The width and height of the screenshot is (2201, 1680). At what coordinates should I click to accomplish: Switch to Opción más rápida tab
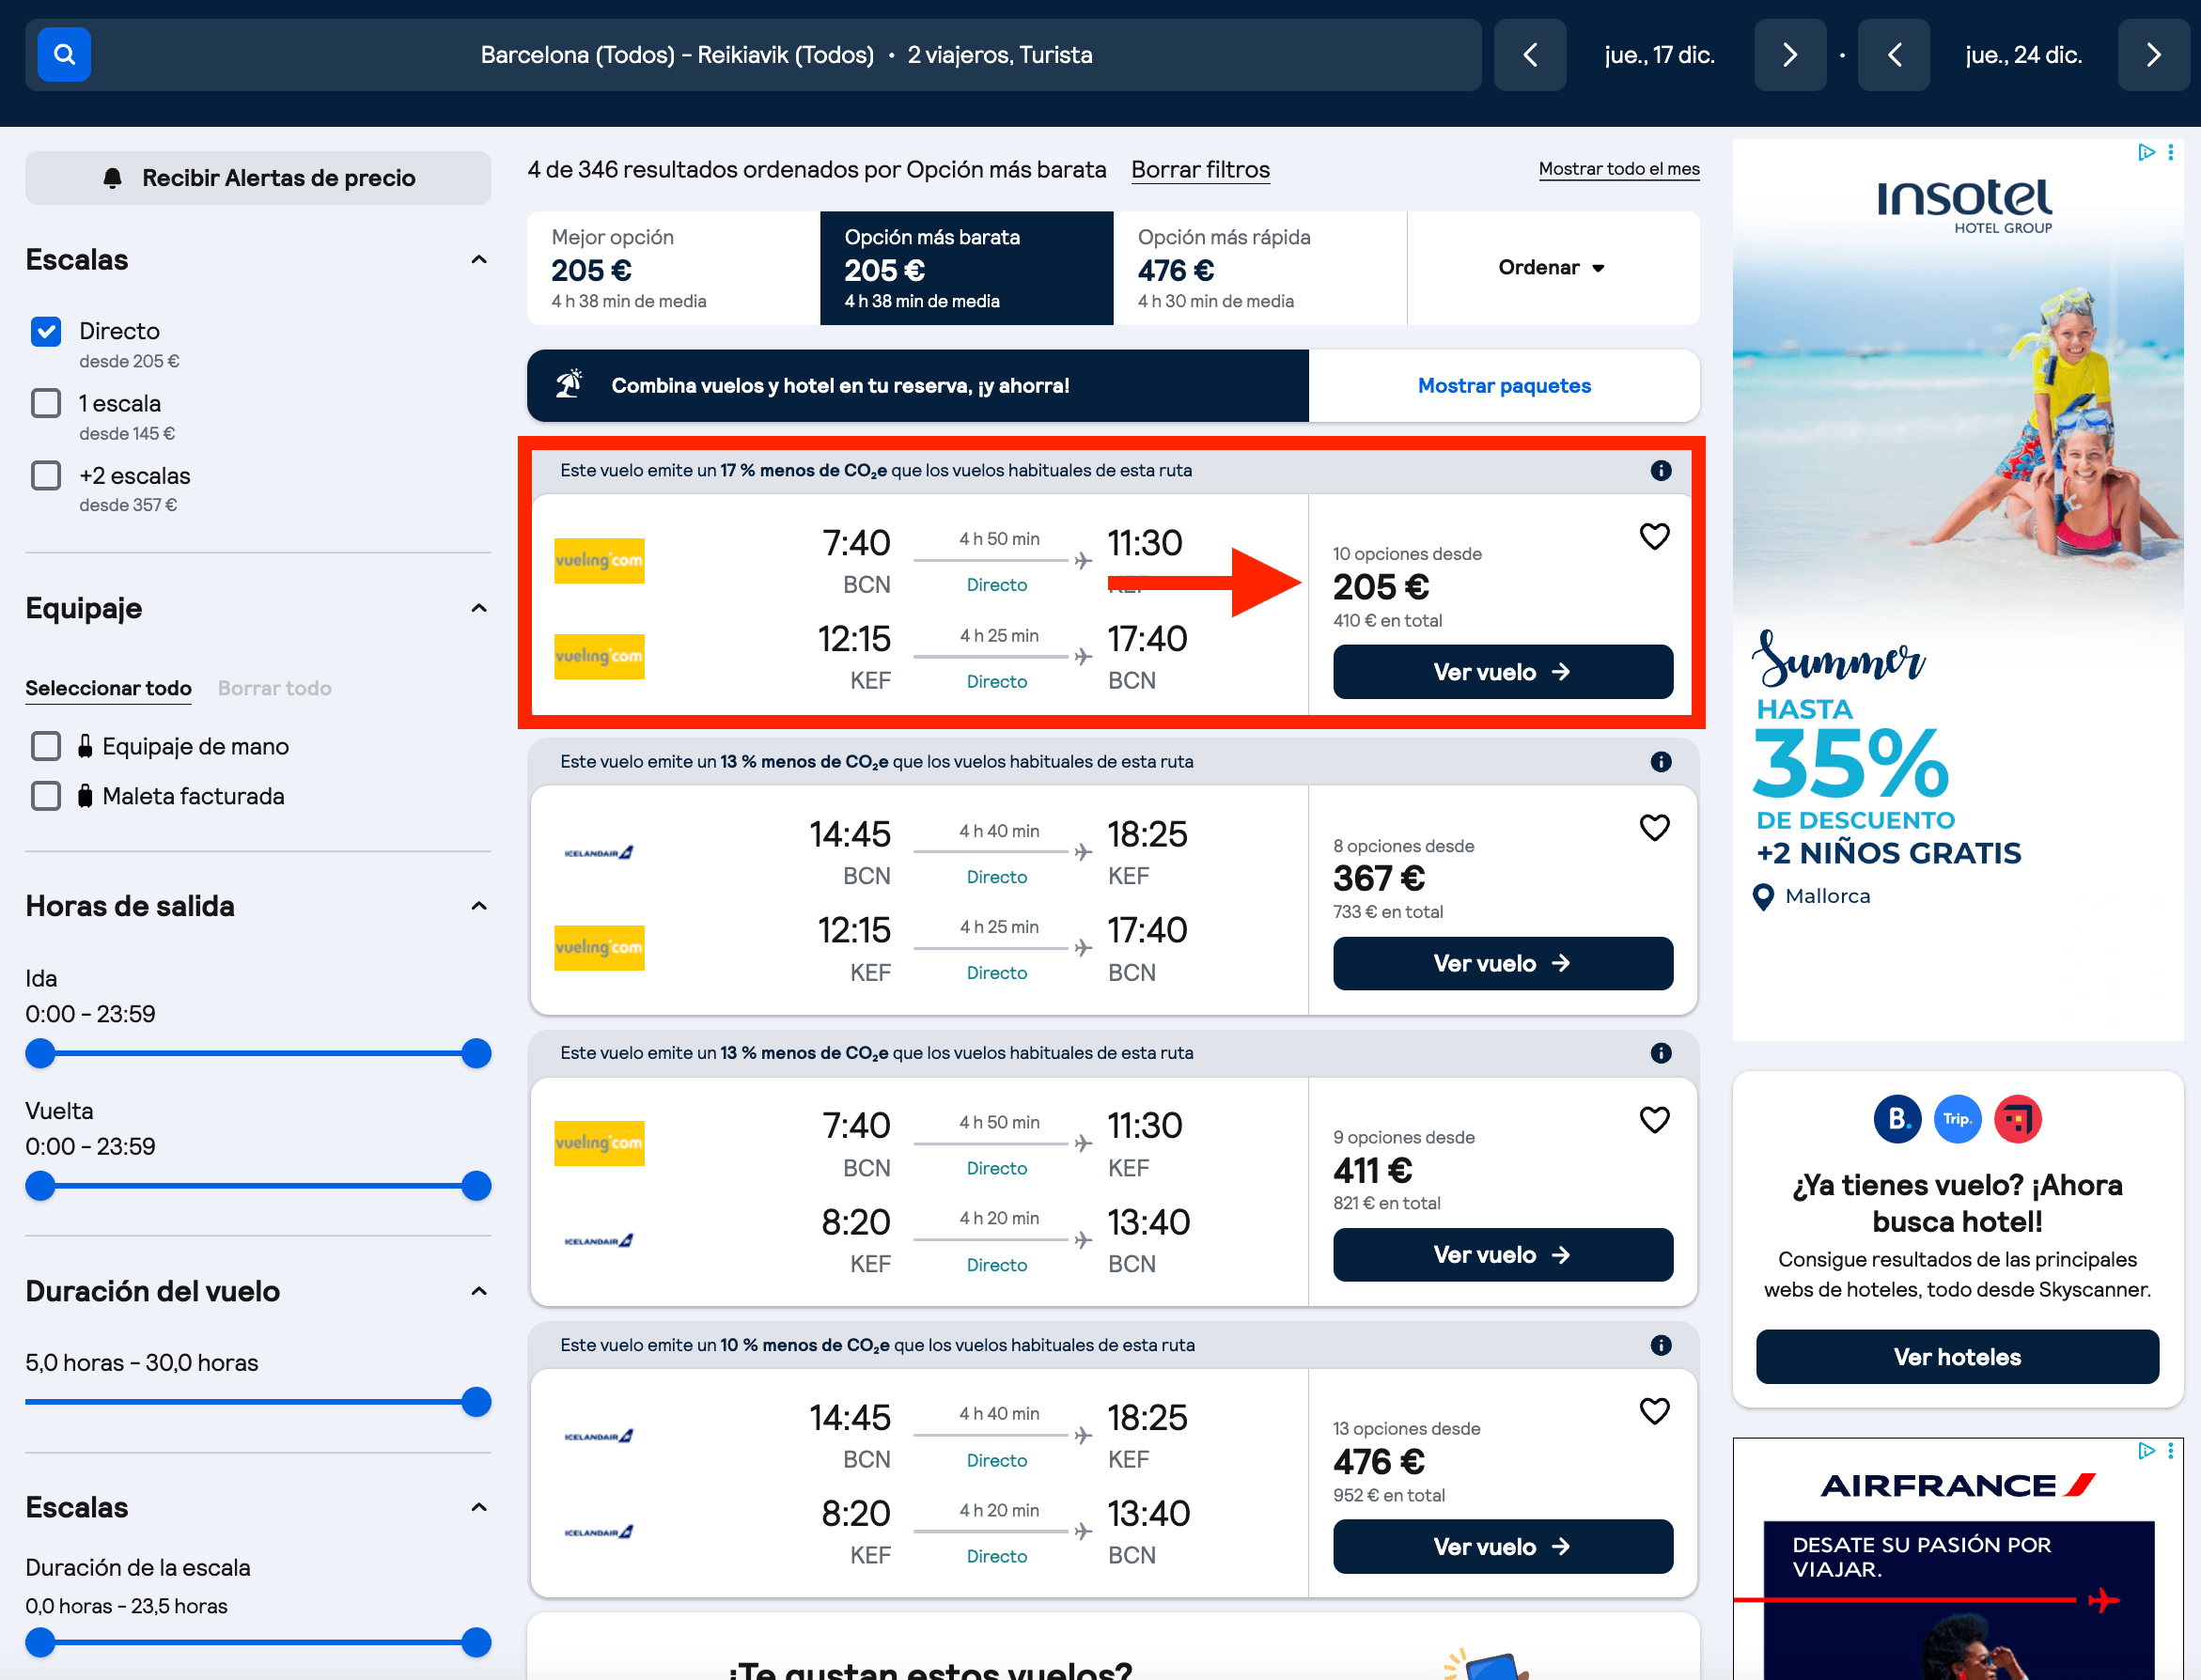click(1260, 267)
